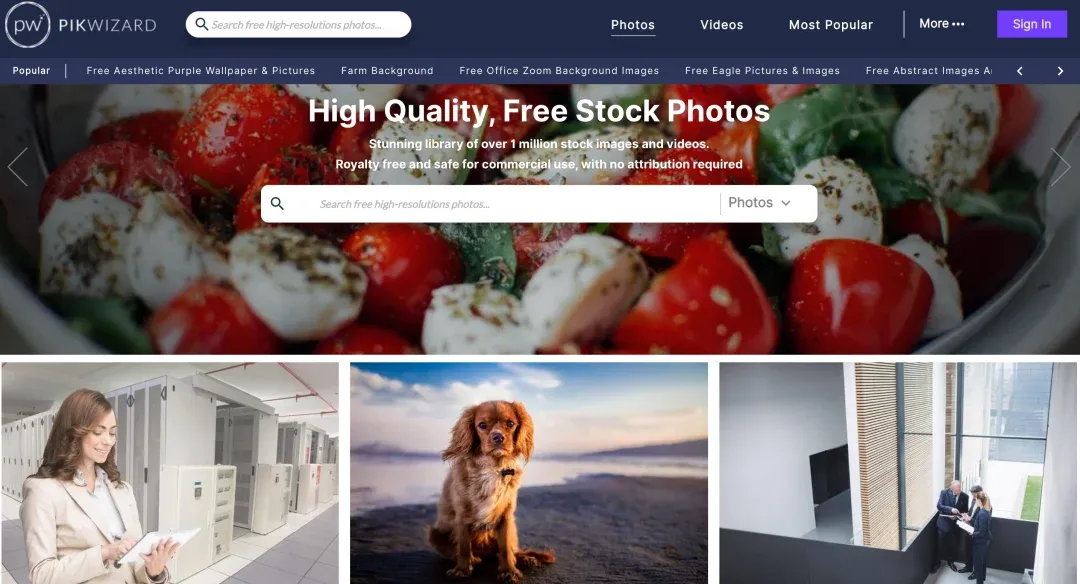Move popular tags left with chevron
1080x584 pixels.
(1020, 71)
